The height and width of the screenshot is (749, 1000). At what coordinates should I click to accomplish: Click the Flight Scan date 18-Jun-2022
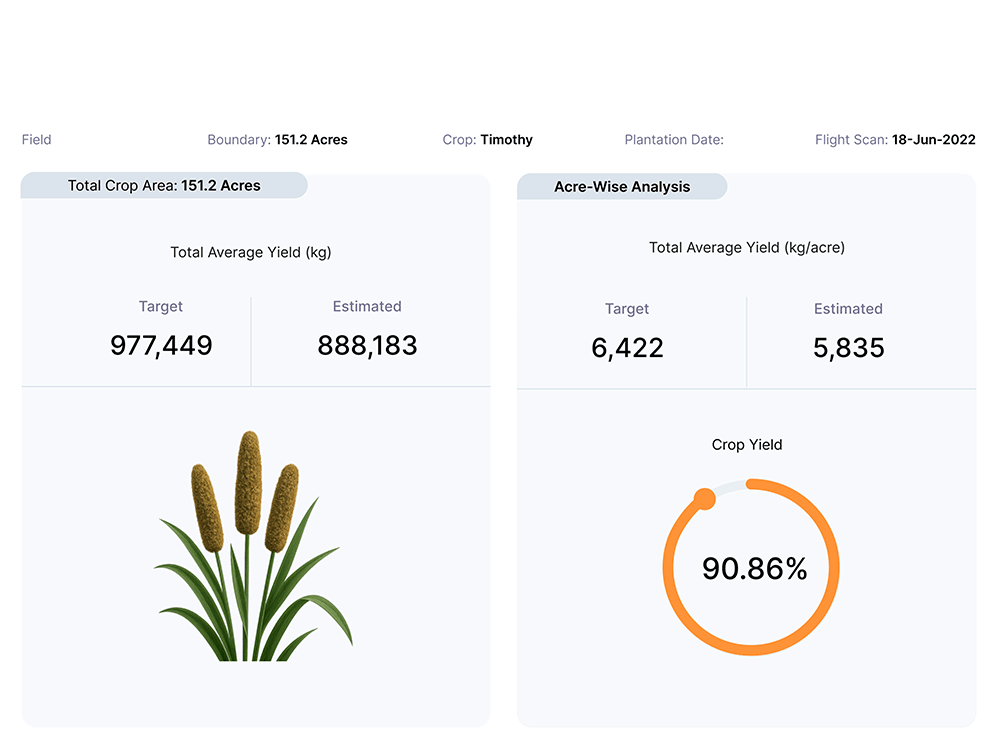coord(933,140)
